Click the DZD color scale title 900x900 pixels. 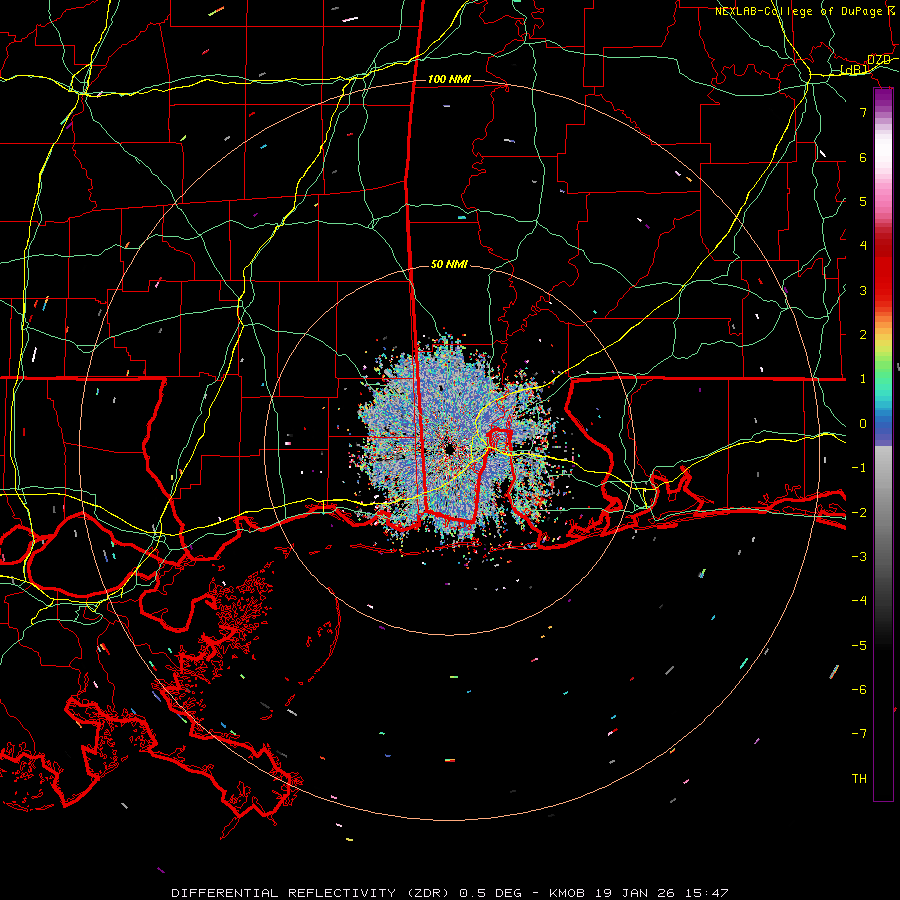click(879, 60)
